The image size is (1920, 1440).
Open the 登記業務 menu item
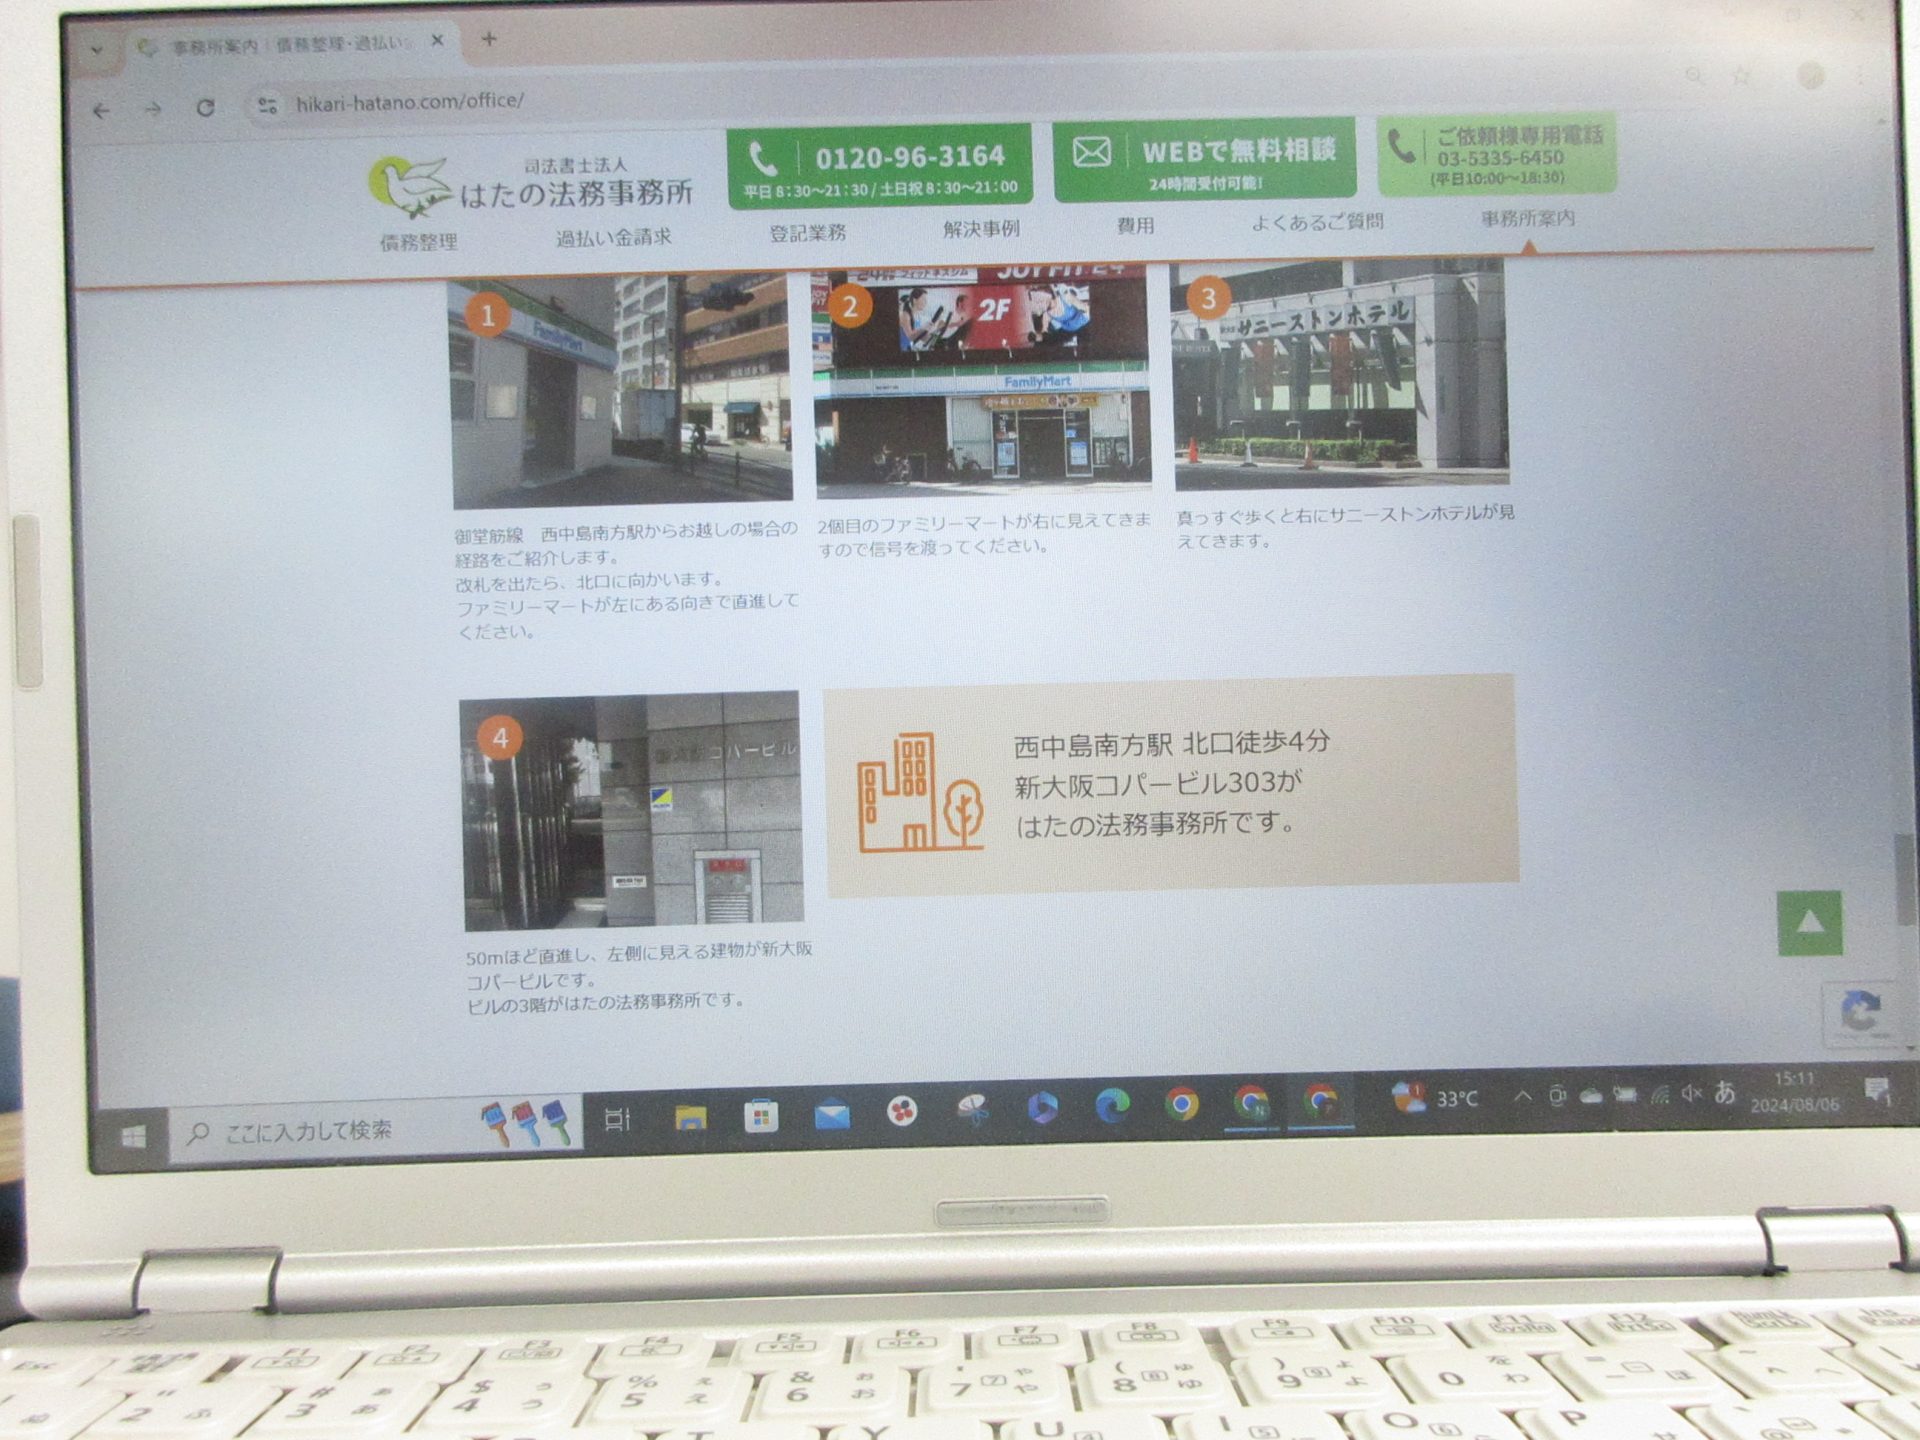pos(807,233)
